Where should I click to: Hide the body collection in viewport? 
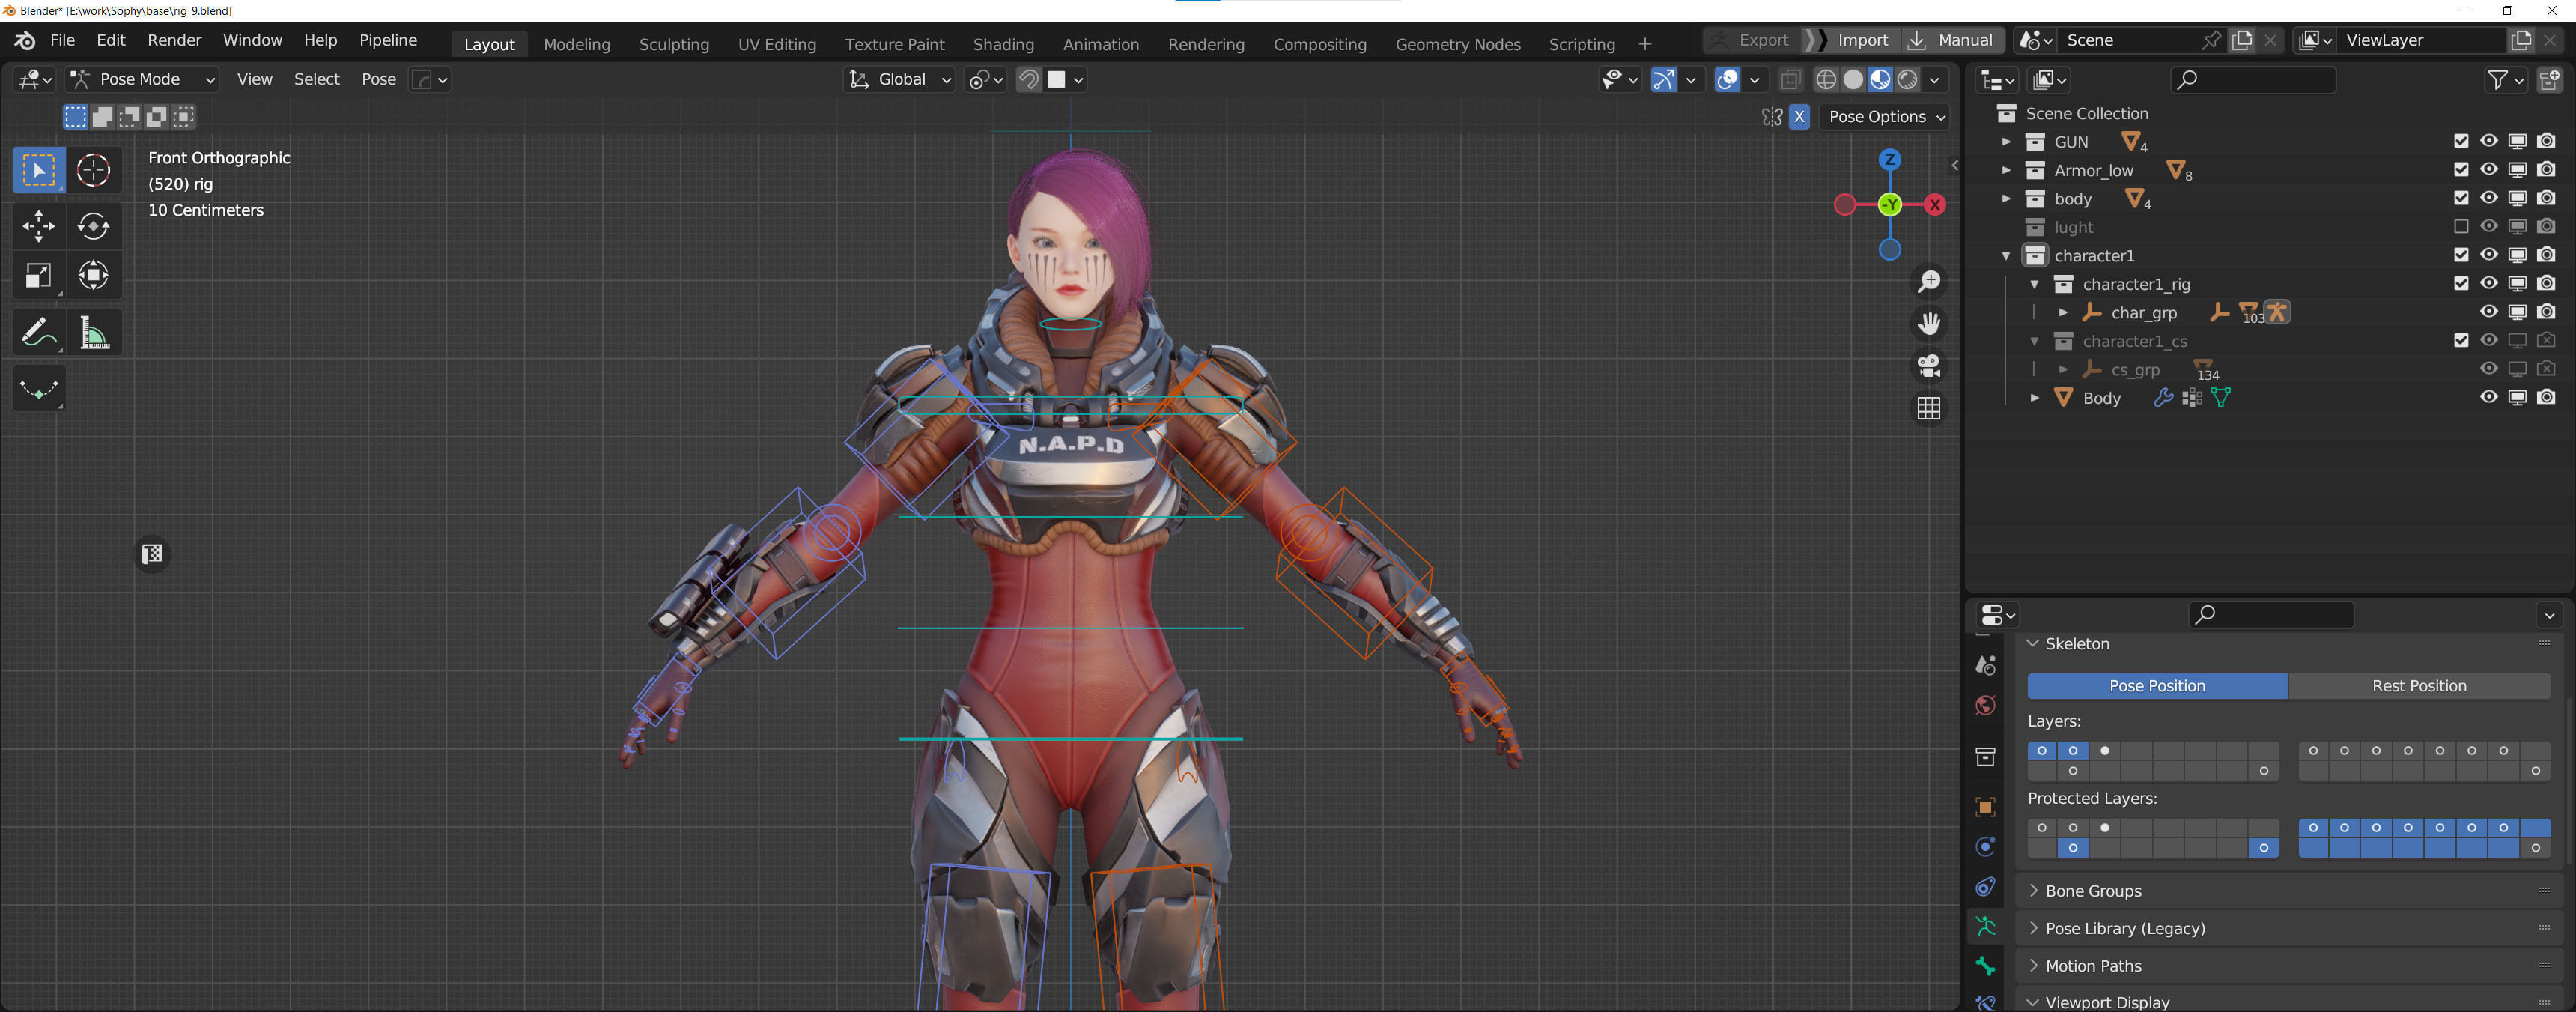tap(2489, 198)
